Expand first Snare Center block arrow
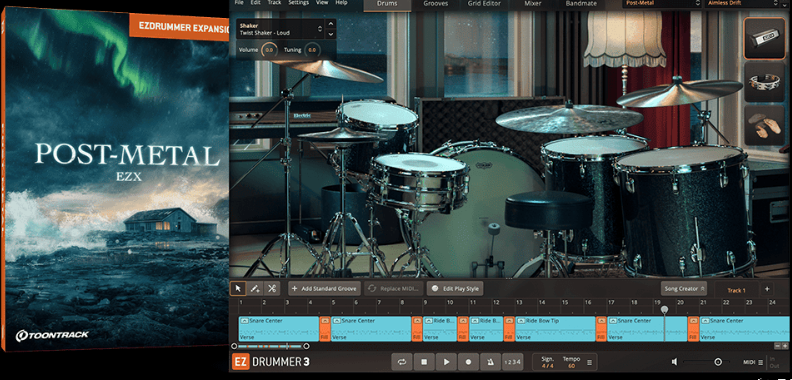This screenshot has height=380, width=792. tap(243, 320)
